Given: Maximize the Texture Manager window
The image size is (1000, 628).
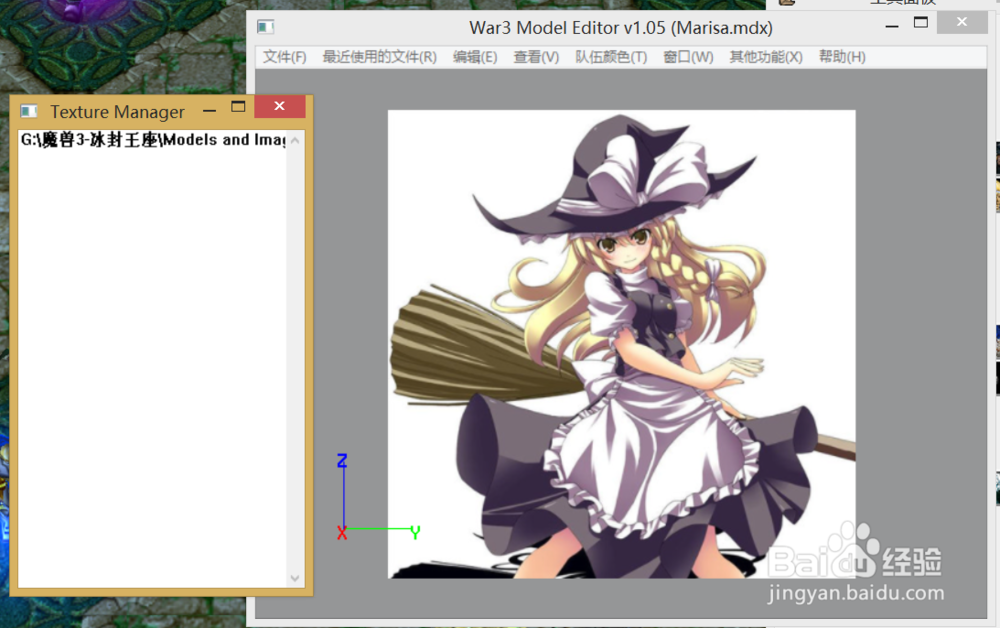Looking at the screenshot, I should pyautogui.click(x=238, y=106).
